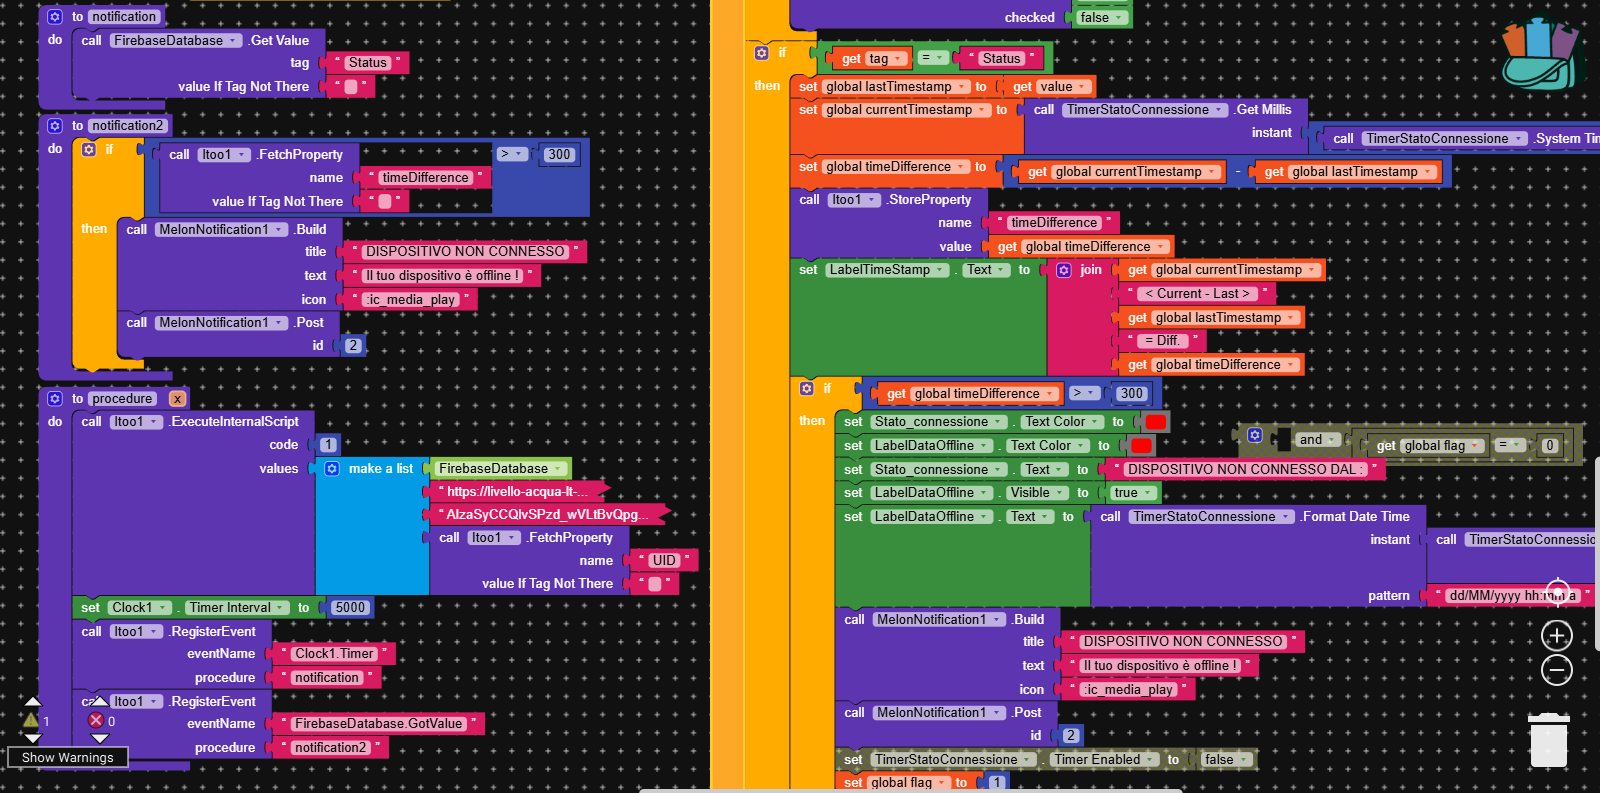Click the "UID" name string
The image size is (1600, 793).
click(x=664, y=561)
